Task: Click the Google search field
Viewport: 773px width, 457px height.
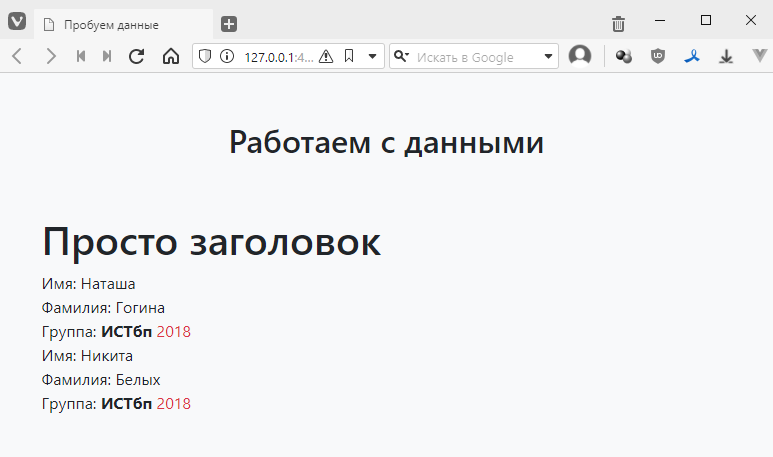Action: click(x=475, y=57)
